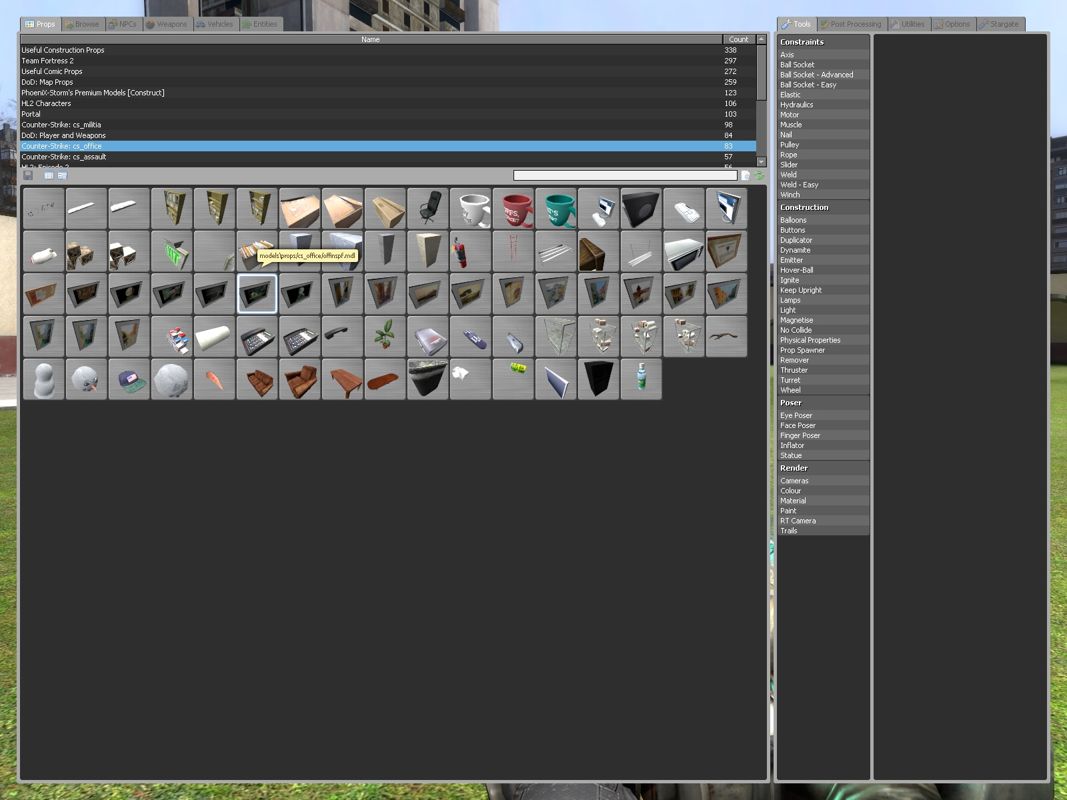The height and width of the screenshot is (800, 1067).
Task: Select the Portal prop category
Action: pos(388,114)
